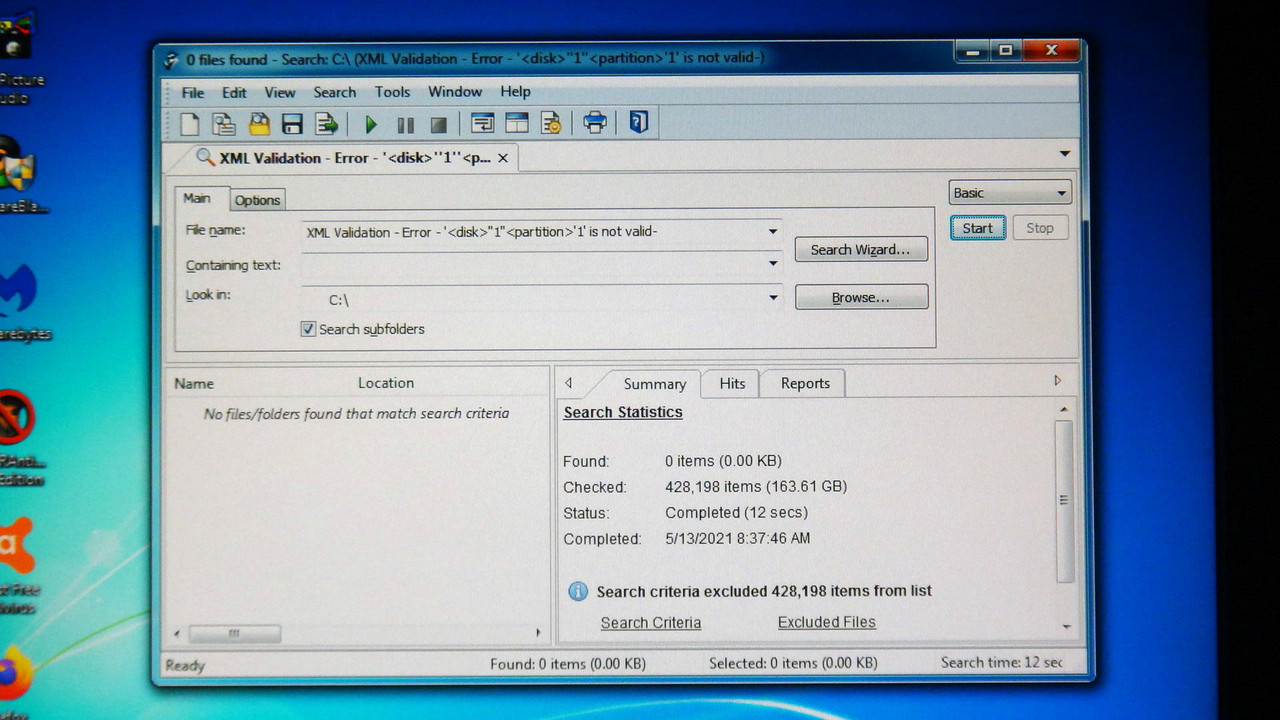Switch to the Hits tab
The image size is (1280, 720).
pos(732,383)
